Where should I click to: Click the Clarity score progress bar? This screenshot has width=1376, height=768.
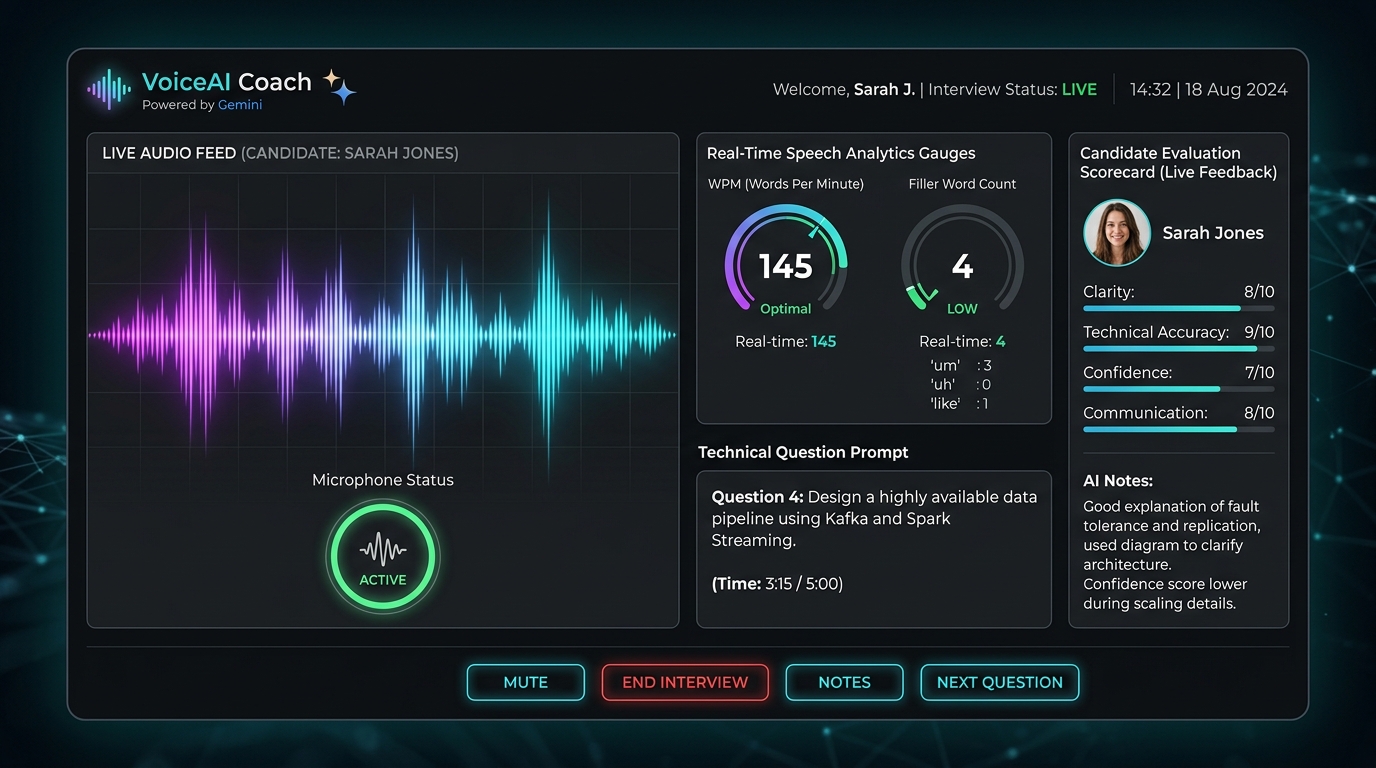point(1179,309)
